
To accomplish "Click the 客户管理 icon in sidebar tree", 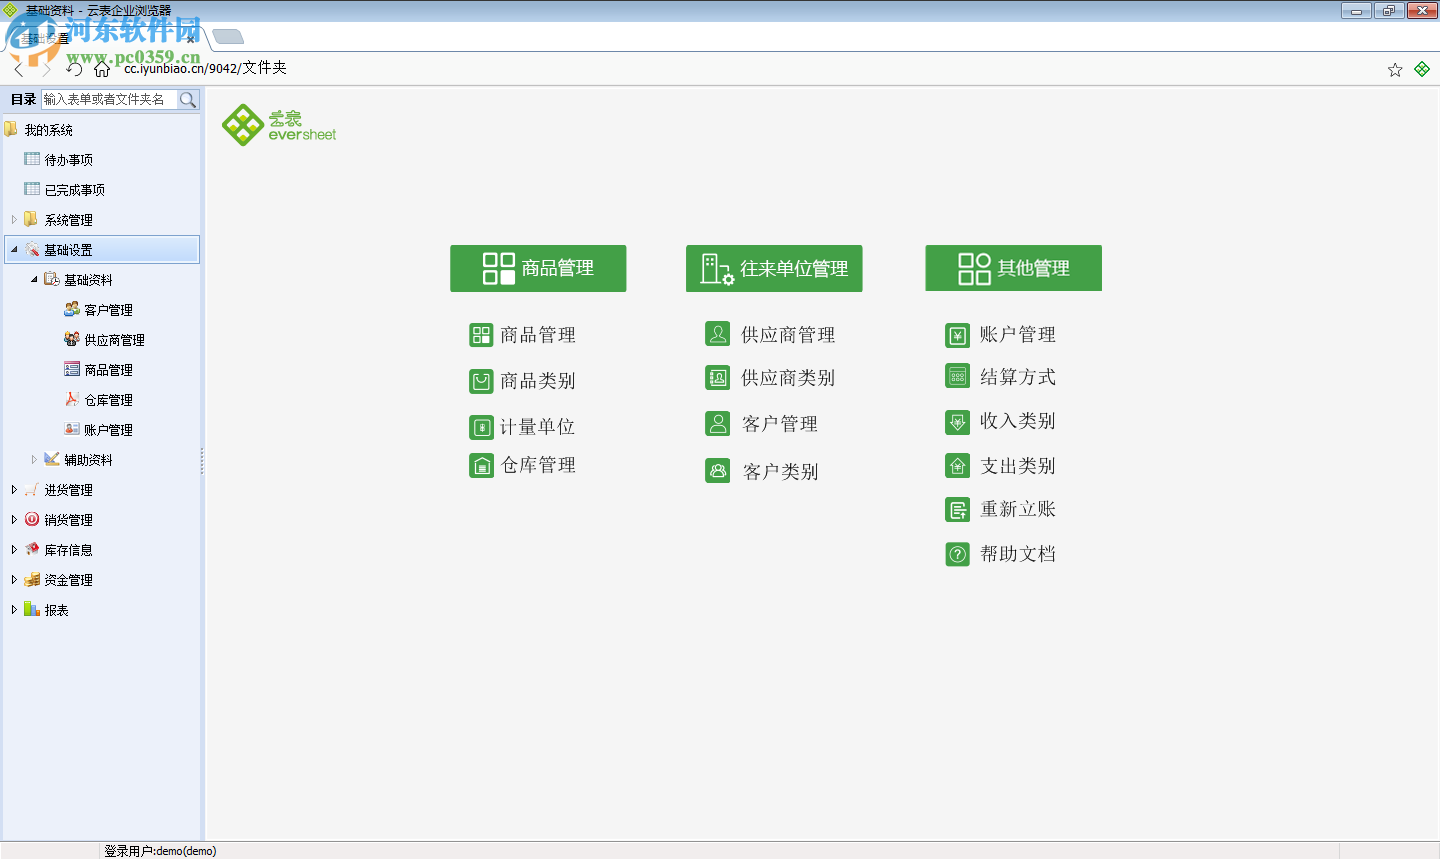I will pos(72,309).
